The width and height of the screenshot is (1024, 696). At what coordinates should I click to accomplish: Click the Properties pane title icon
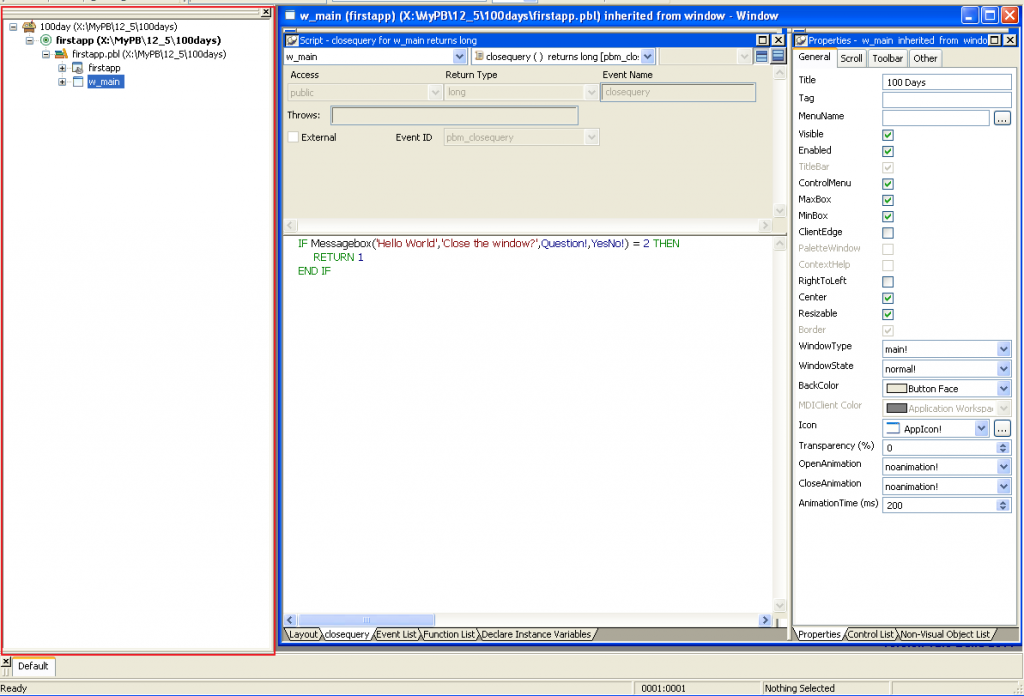pyautogui.click(x=801, y=40)
